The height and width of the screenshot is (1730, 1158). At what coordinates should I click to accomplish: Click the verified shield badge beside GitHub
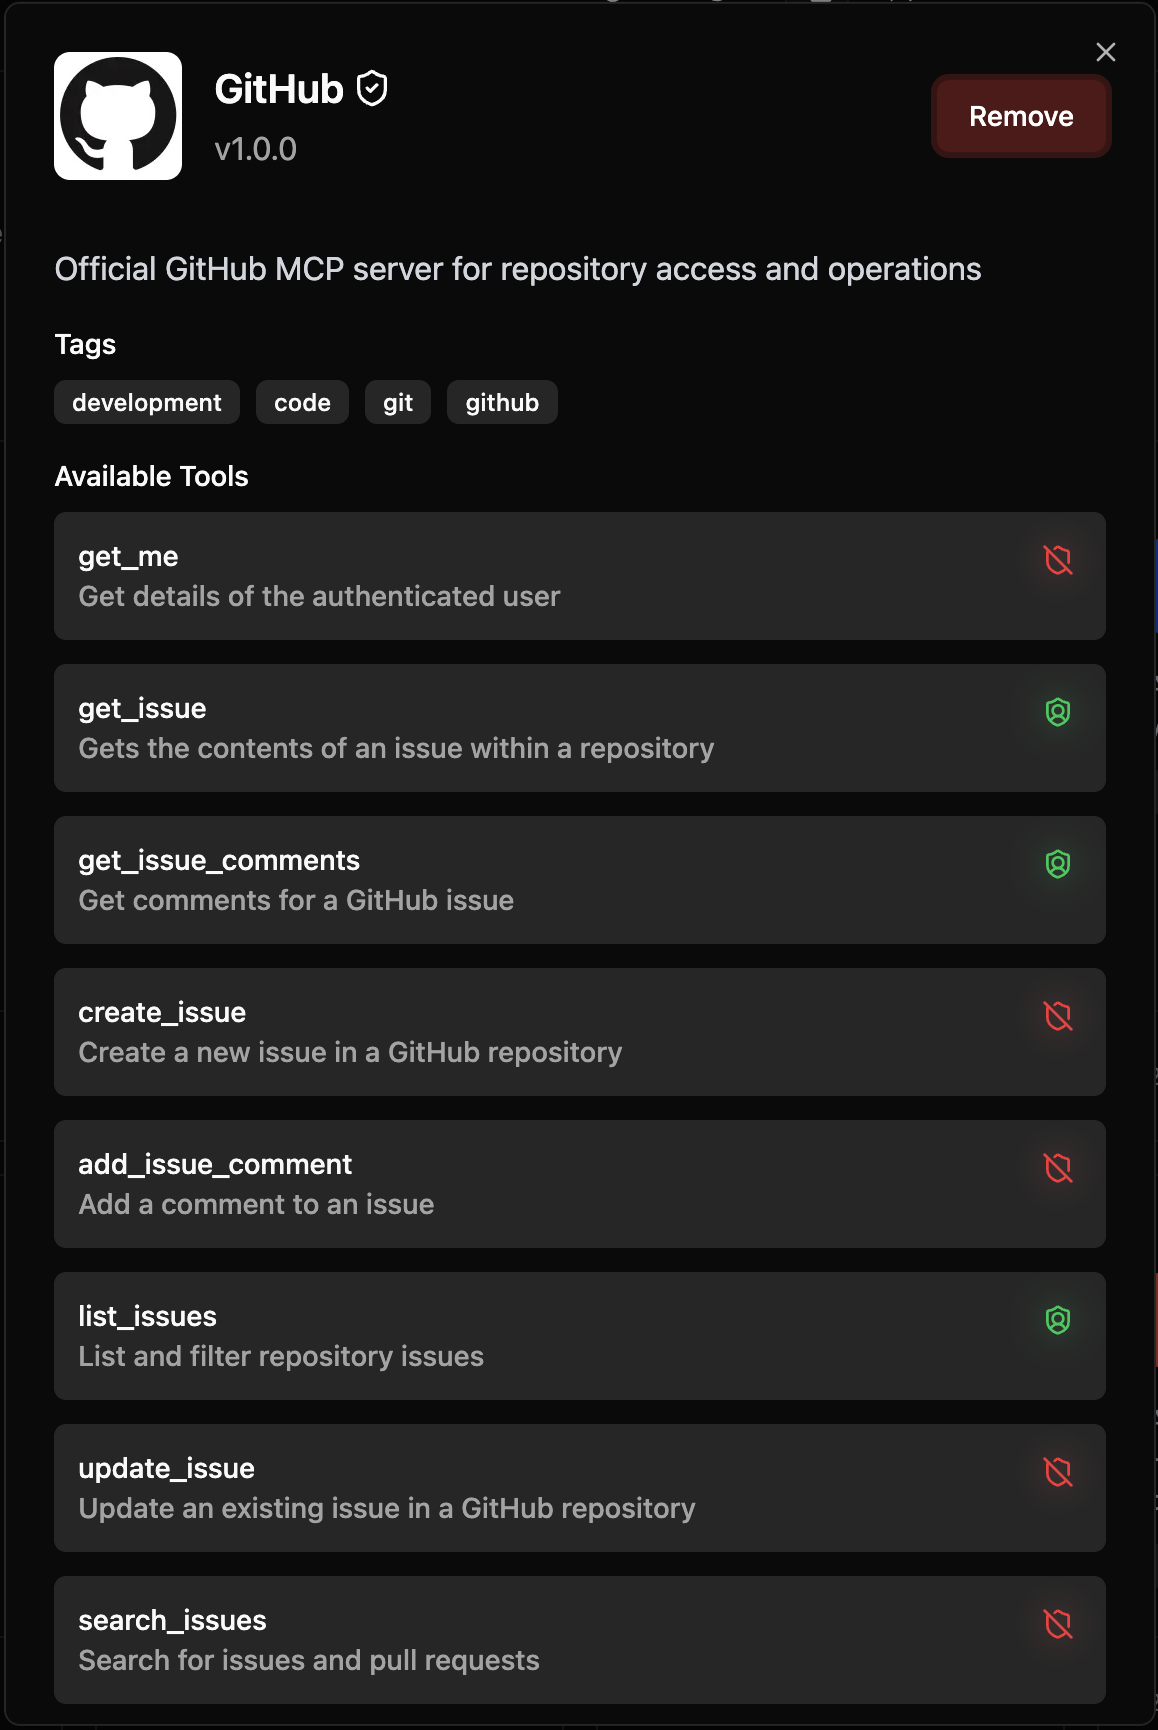click(x=372, y=89)
